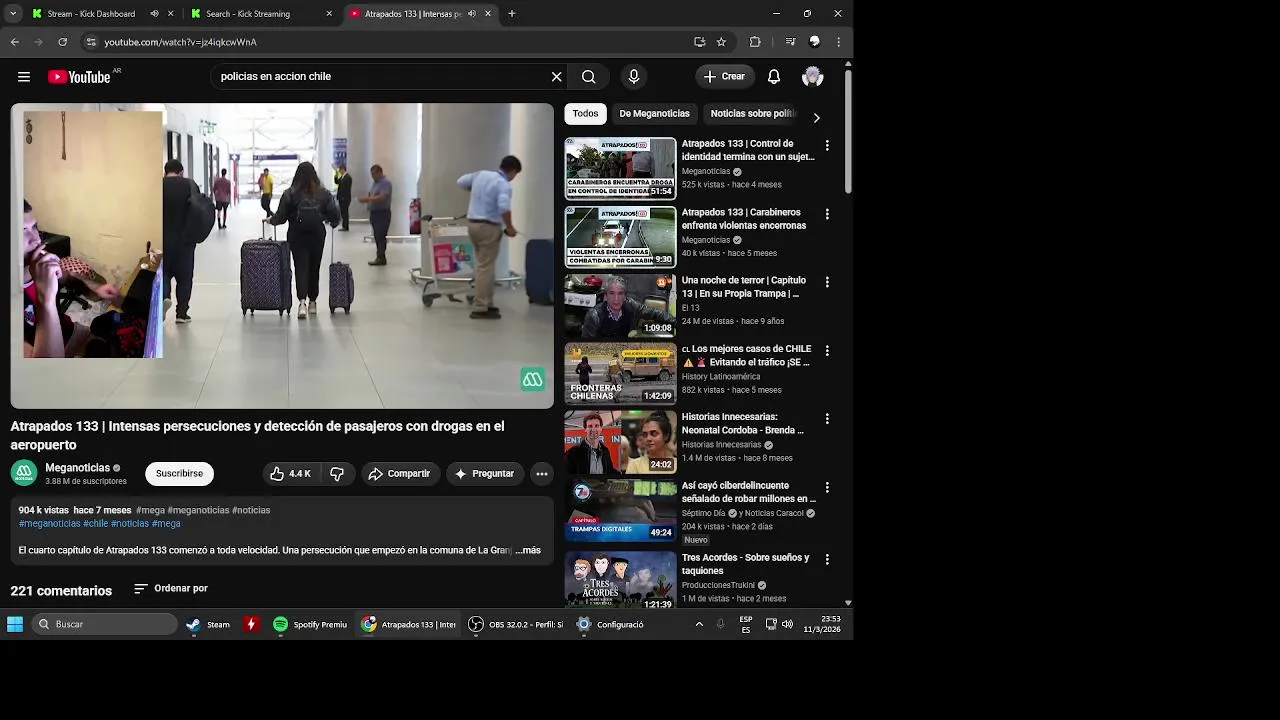Start voice search with the microphone

(x=633, y=77)
